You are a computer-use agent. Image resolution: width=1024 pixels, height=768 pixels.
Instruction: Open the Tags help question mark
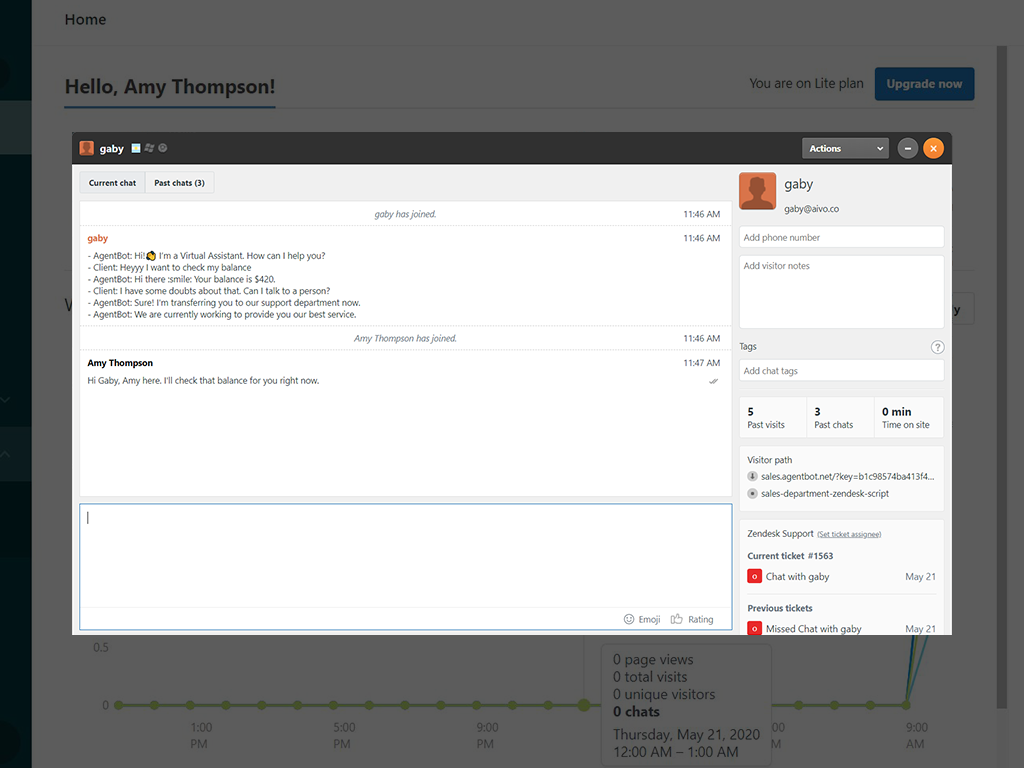(937, 346)
